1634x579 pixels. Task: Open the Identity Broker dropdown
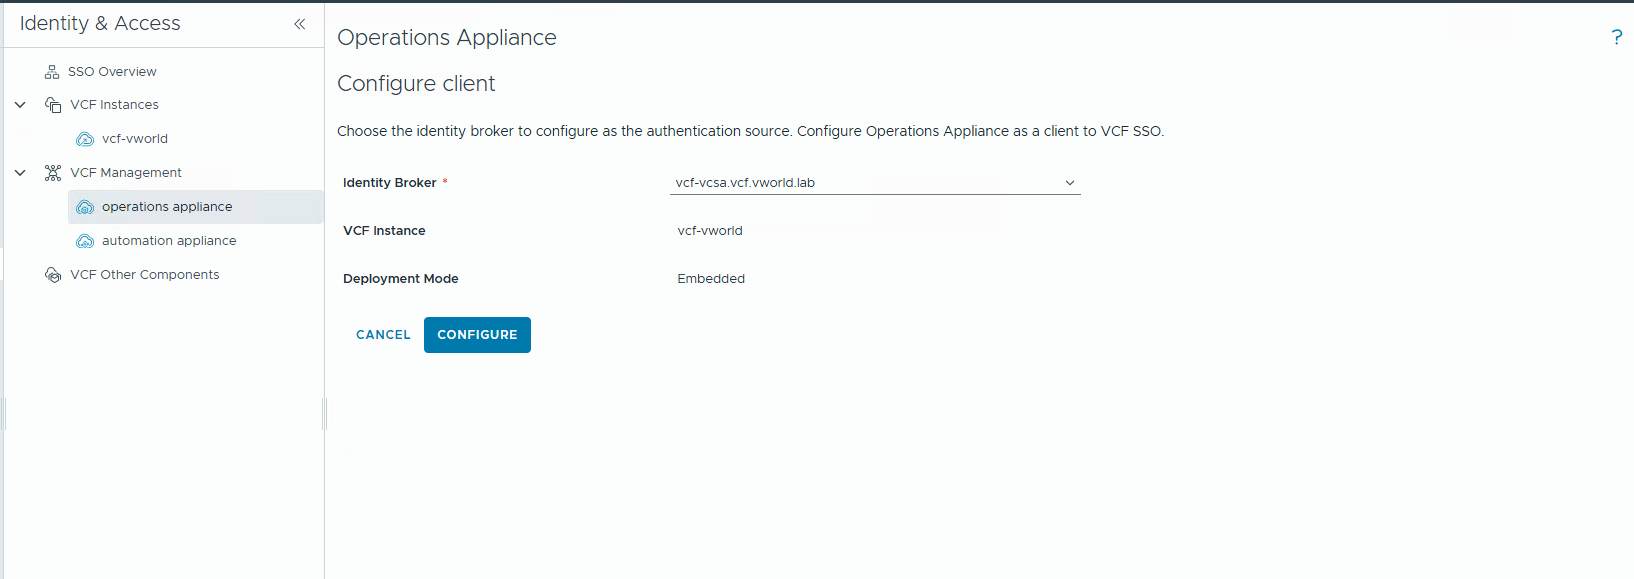[x=875, y=183]
